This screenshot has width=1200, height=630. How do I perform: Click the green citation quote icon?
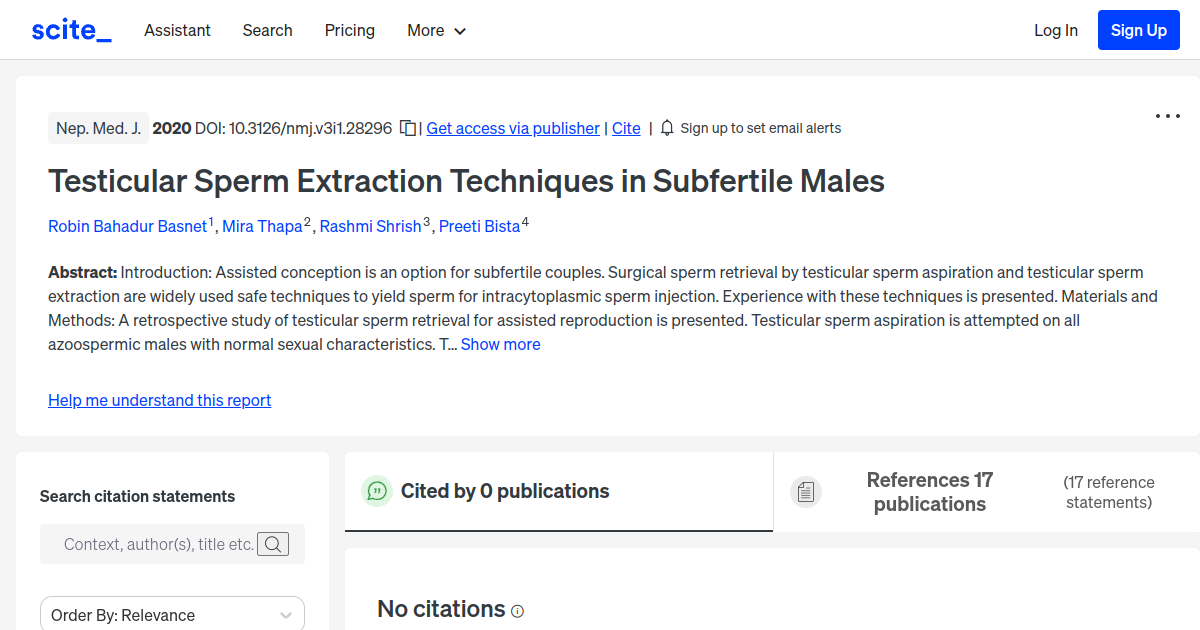(x=376, y=491)
